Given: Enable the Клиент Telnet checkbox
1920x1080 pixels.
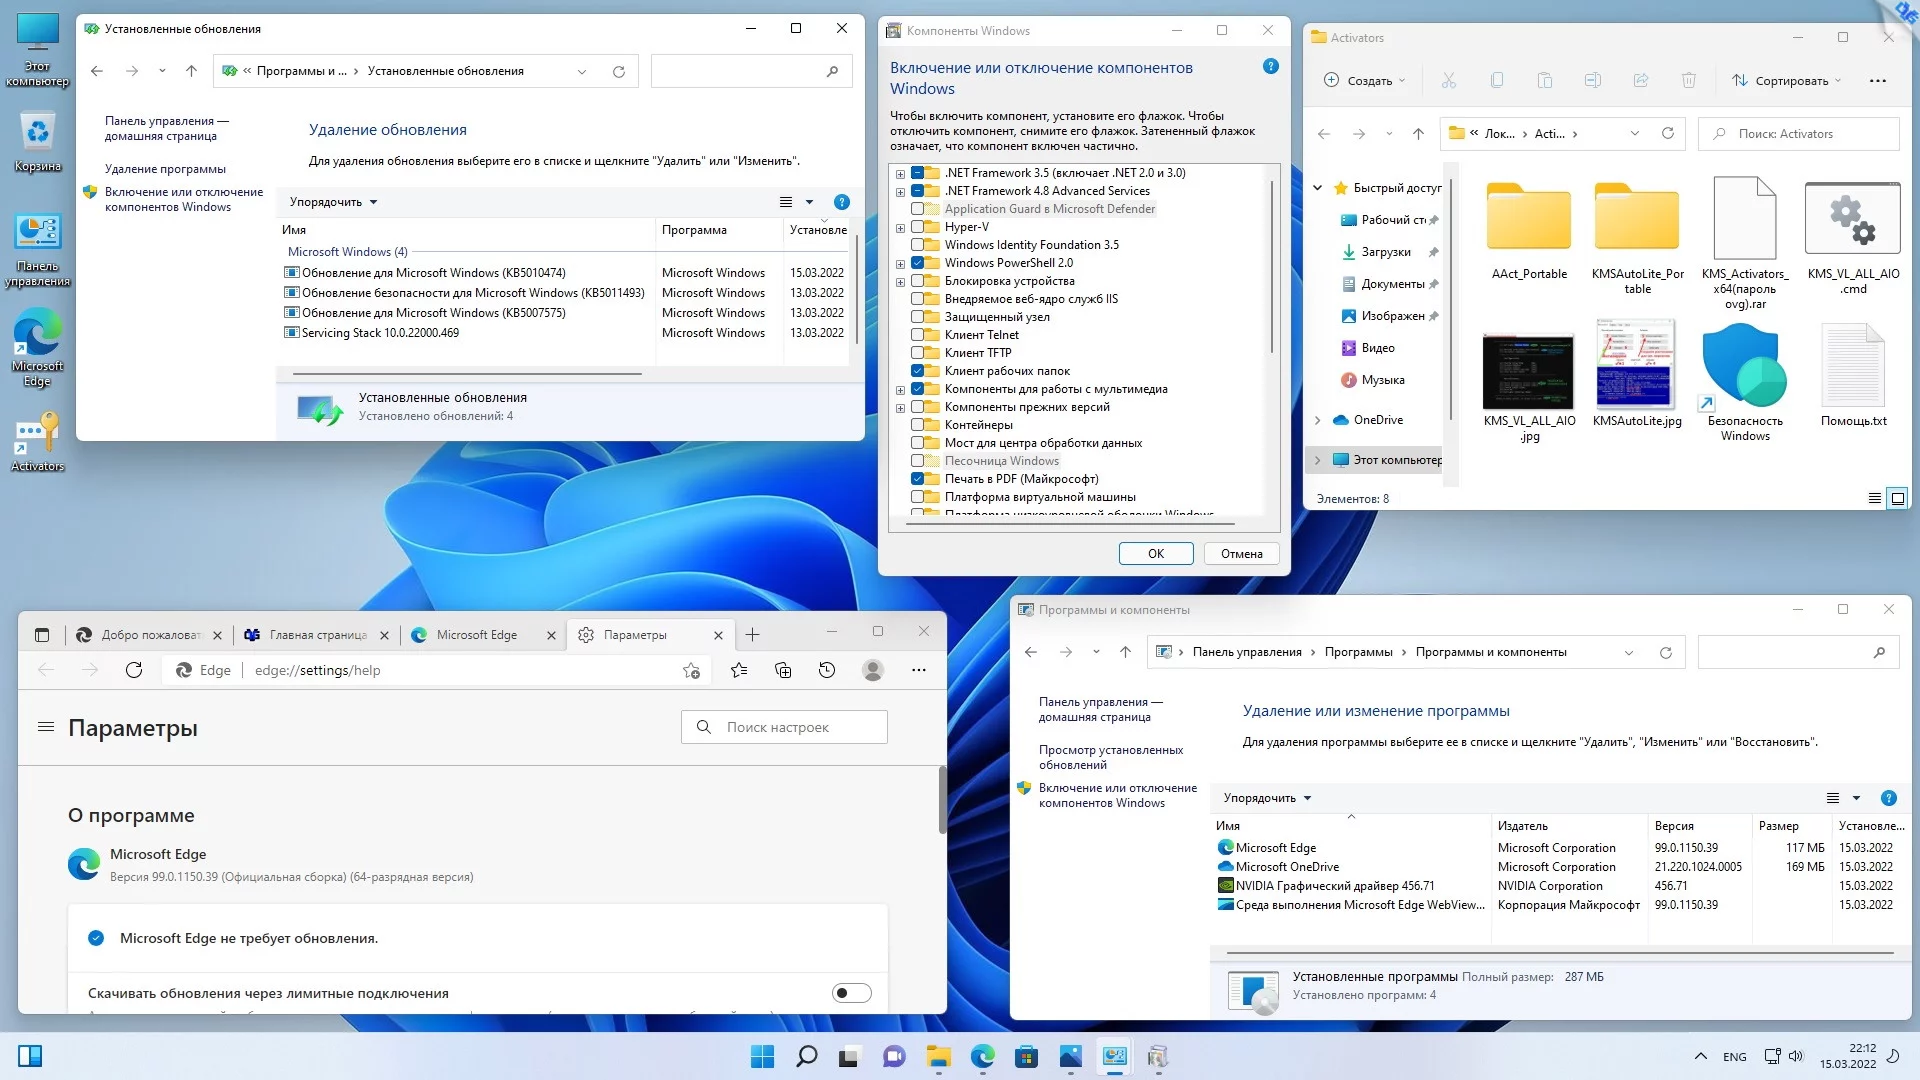Looking at the screenshot, I should 917,335.
